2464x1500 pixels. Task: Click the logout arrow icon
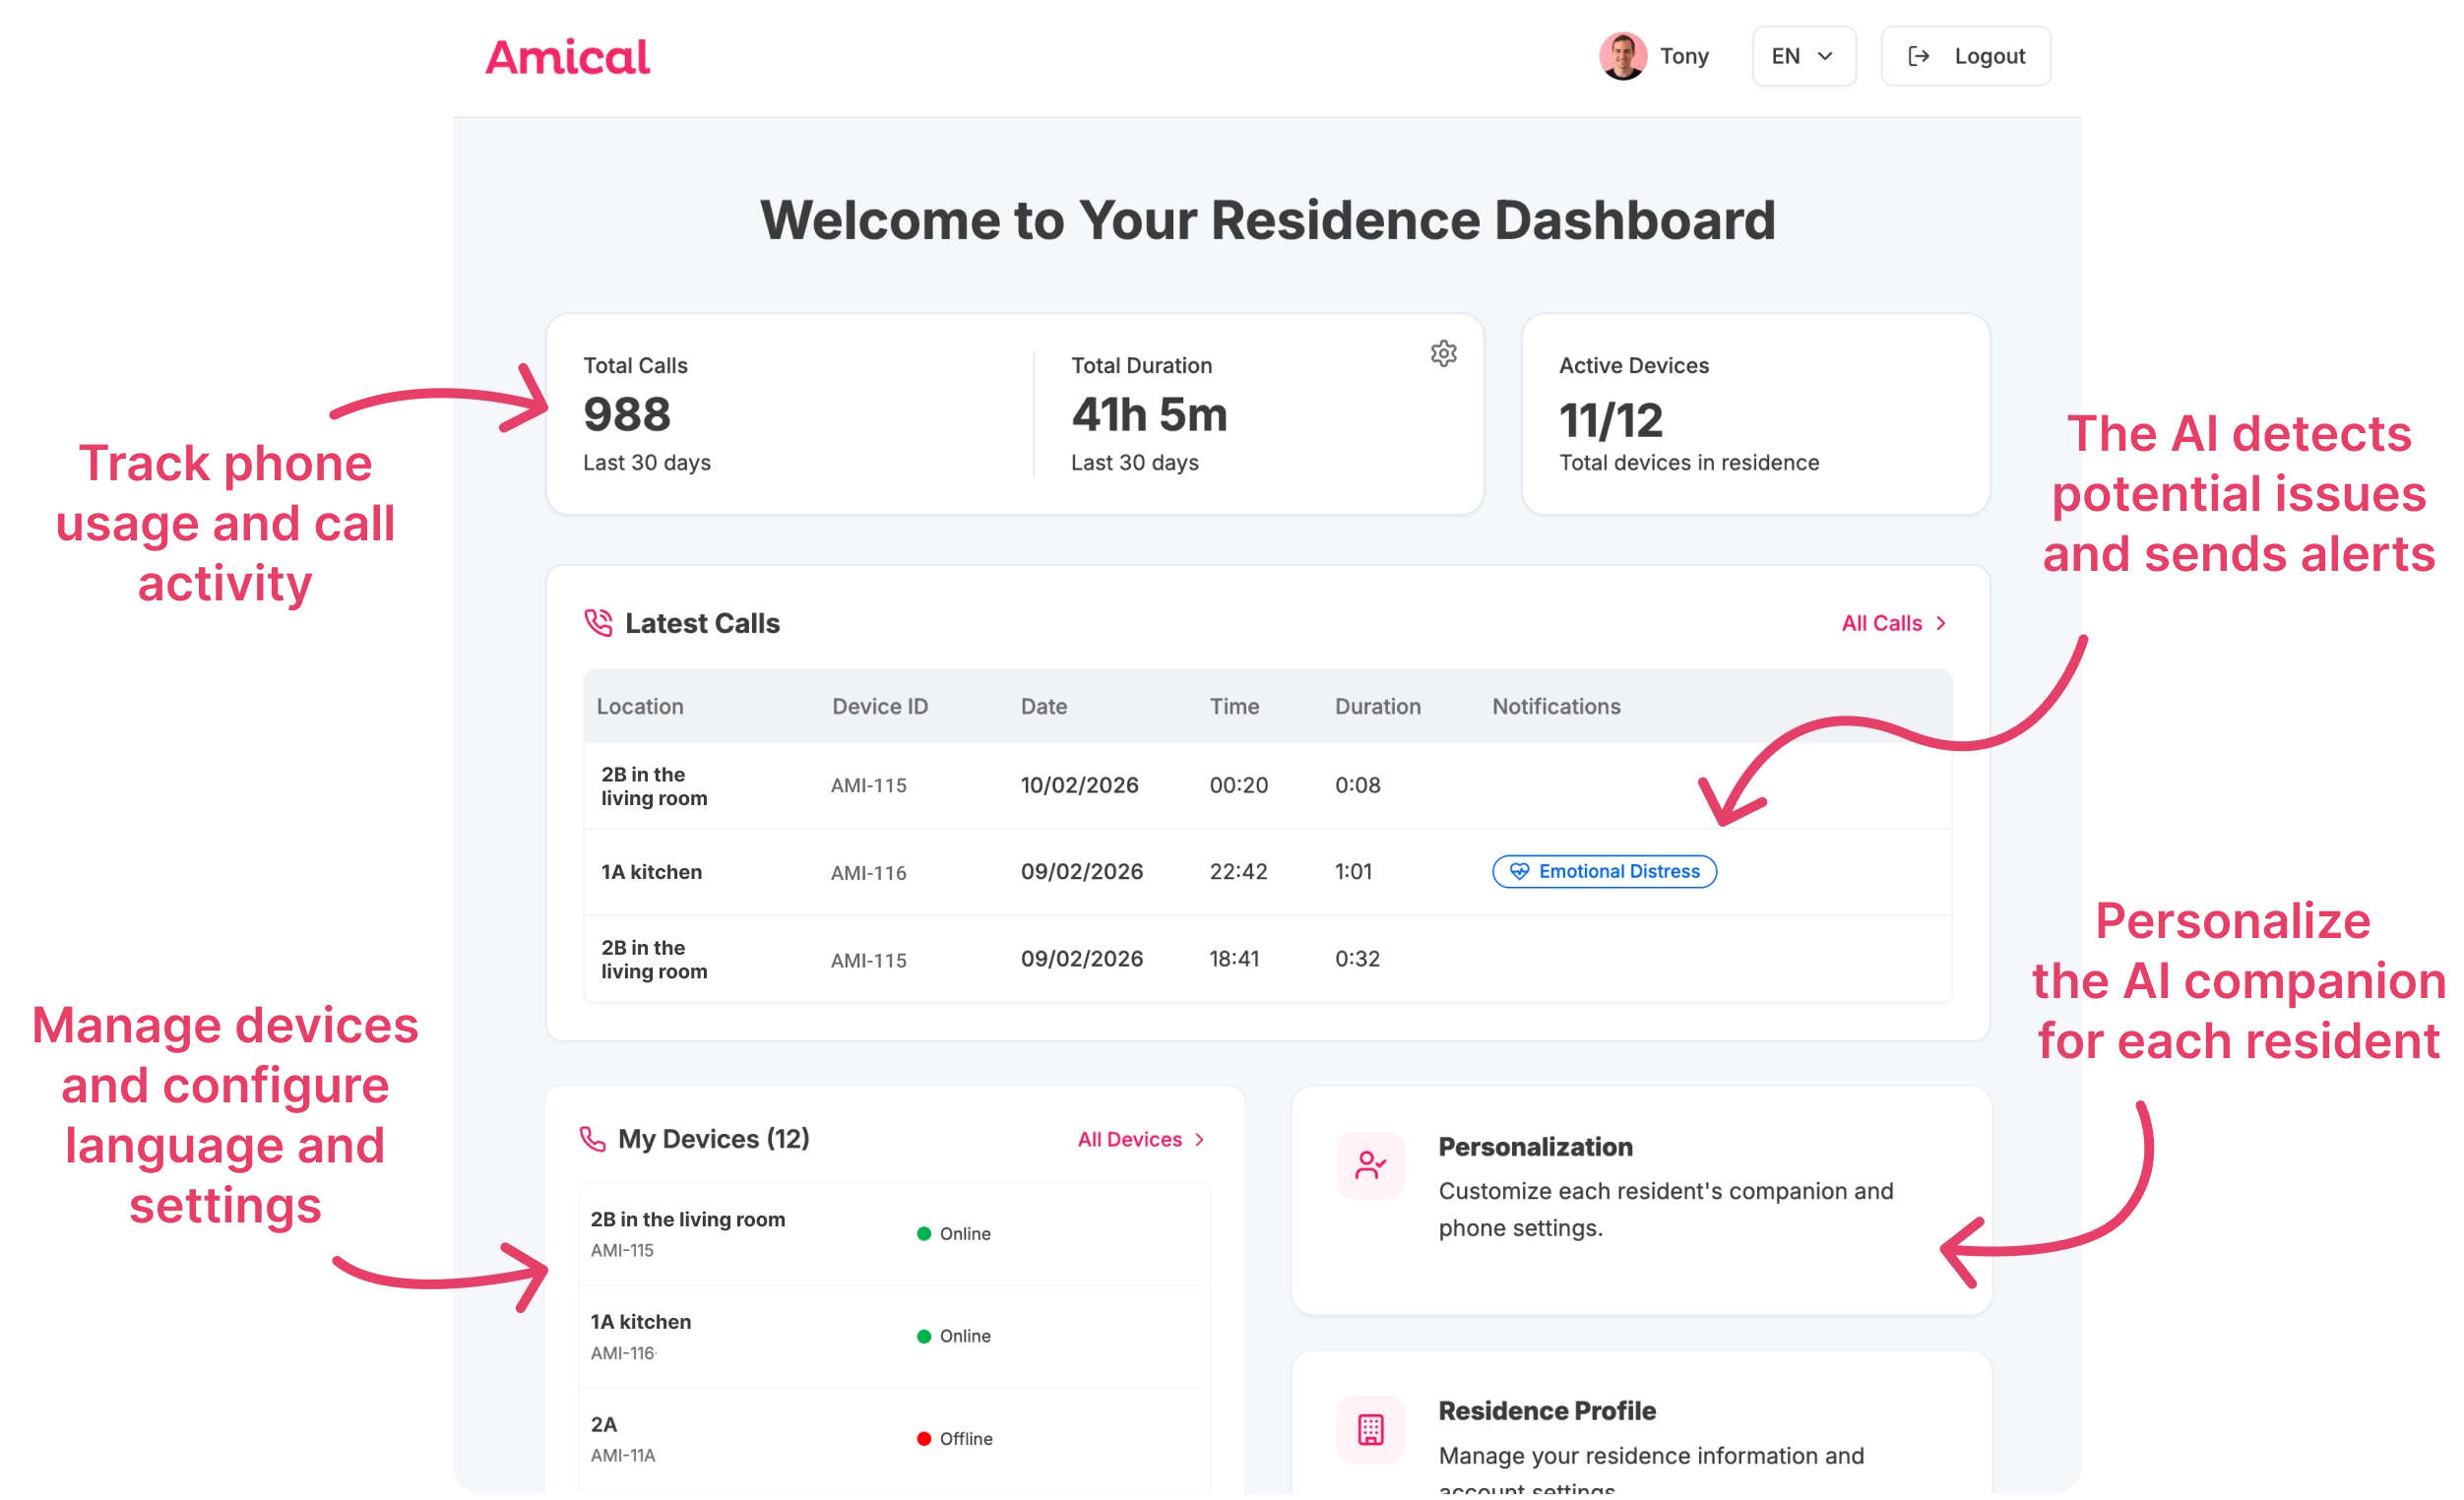point(1919,56)
